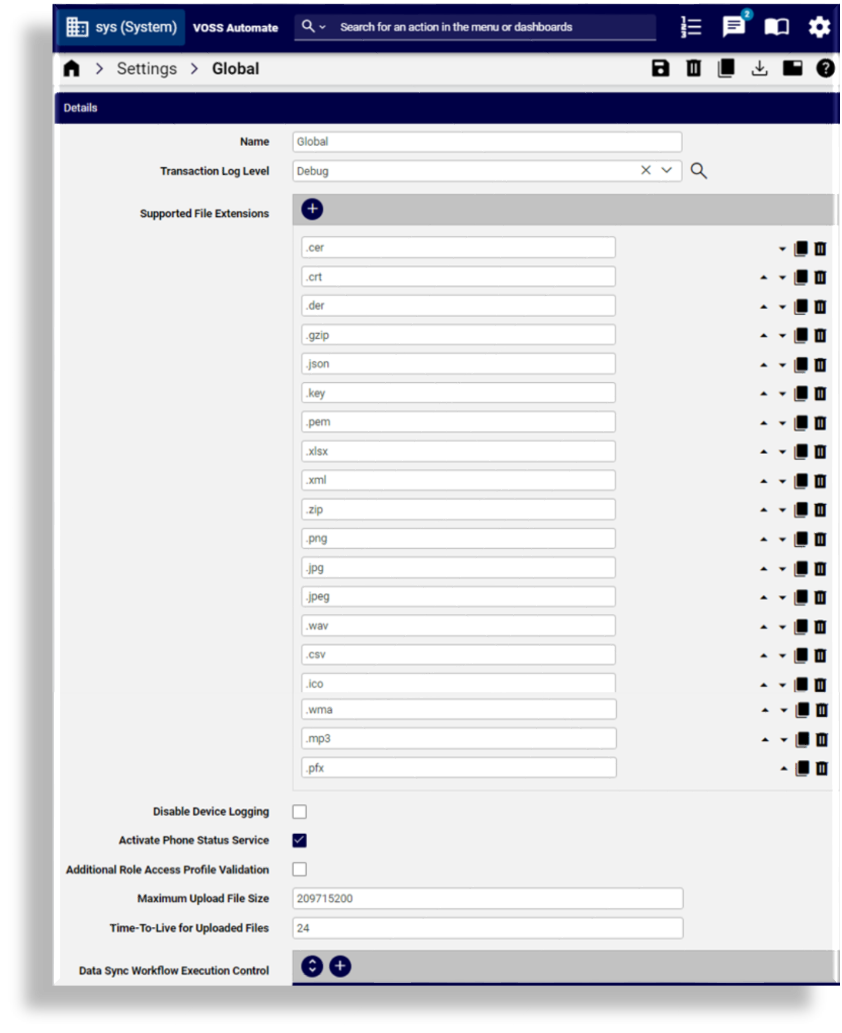Viewport: 842px width, 1033px height.
Task: Remove the .cer extension entry
Action: coord(821,248)
